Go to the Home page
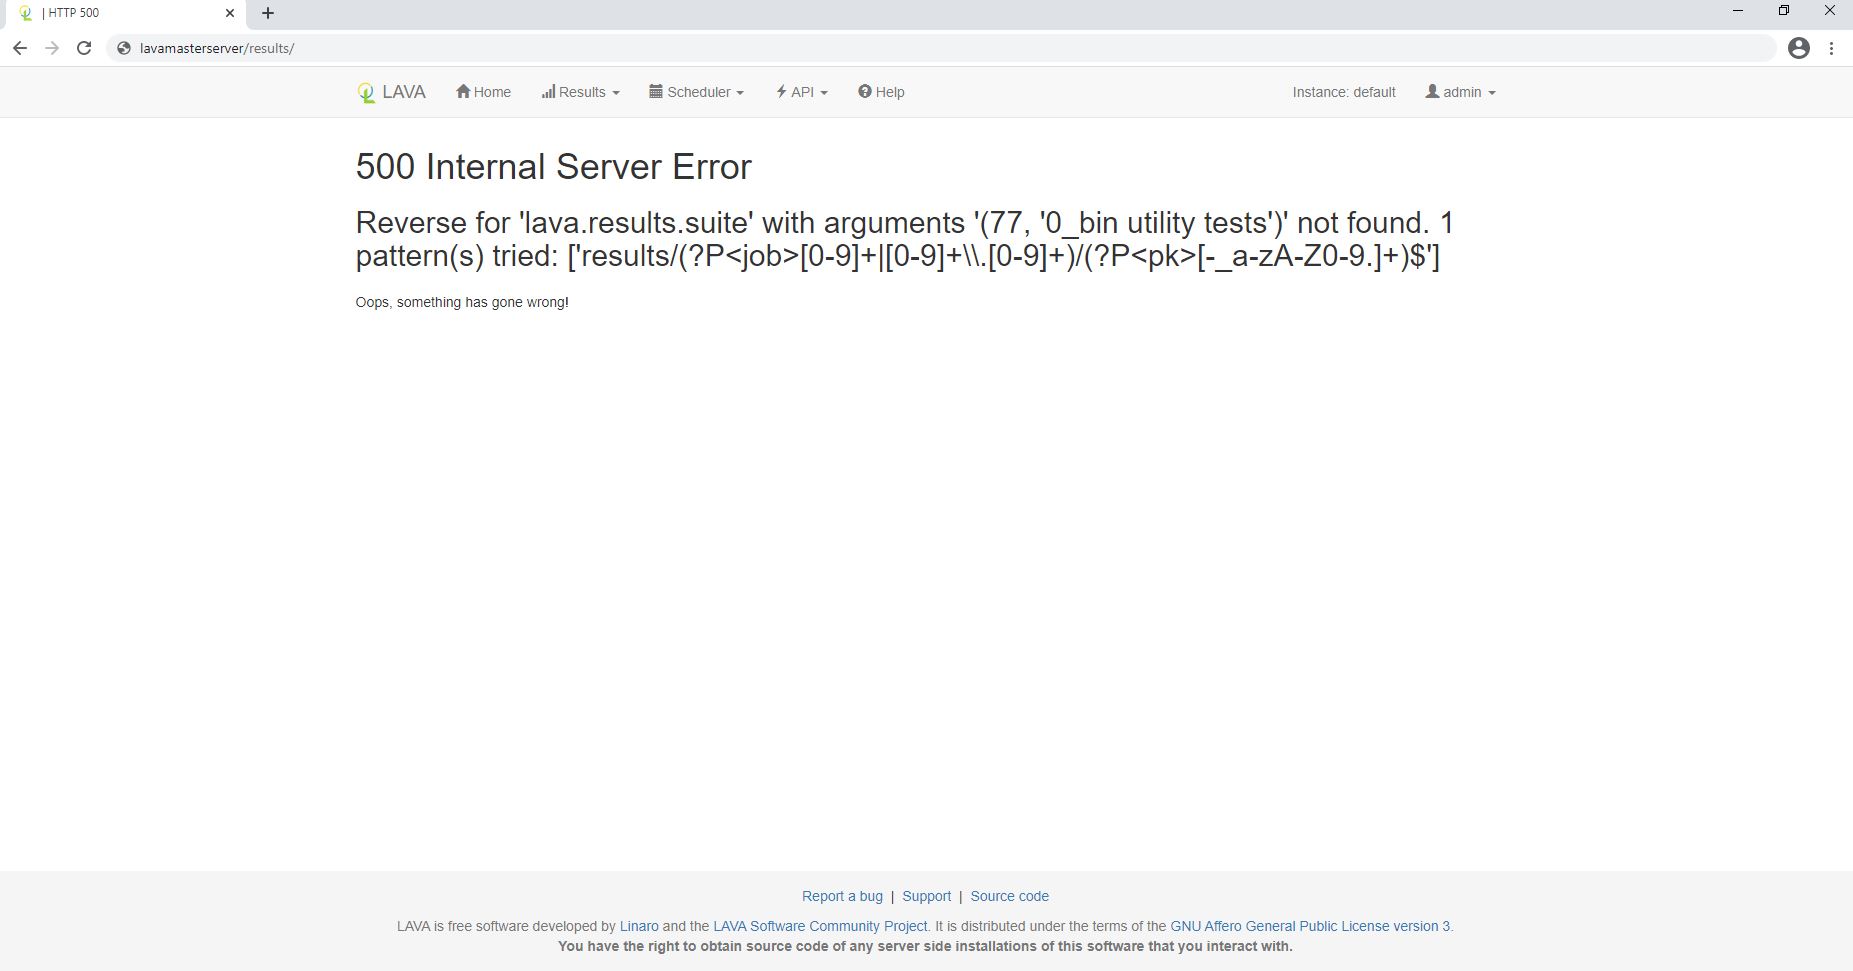This screenshot has width=1853, height=971. tap(483, 92)
